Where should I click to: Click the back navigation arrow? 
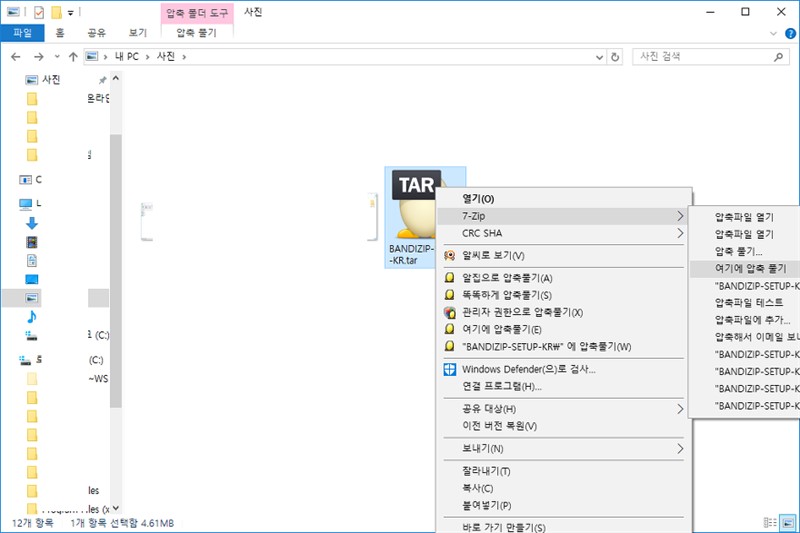(16, 57)
